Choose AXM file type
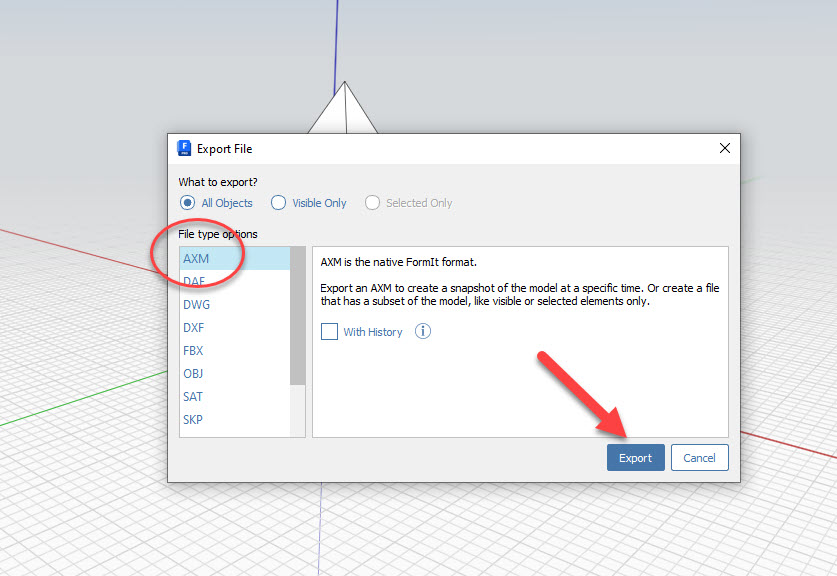837x576 pixels. [x=235, y=258]
